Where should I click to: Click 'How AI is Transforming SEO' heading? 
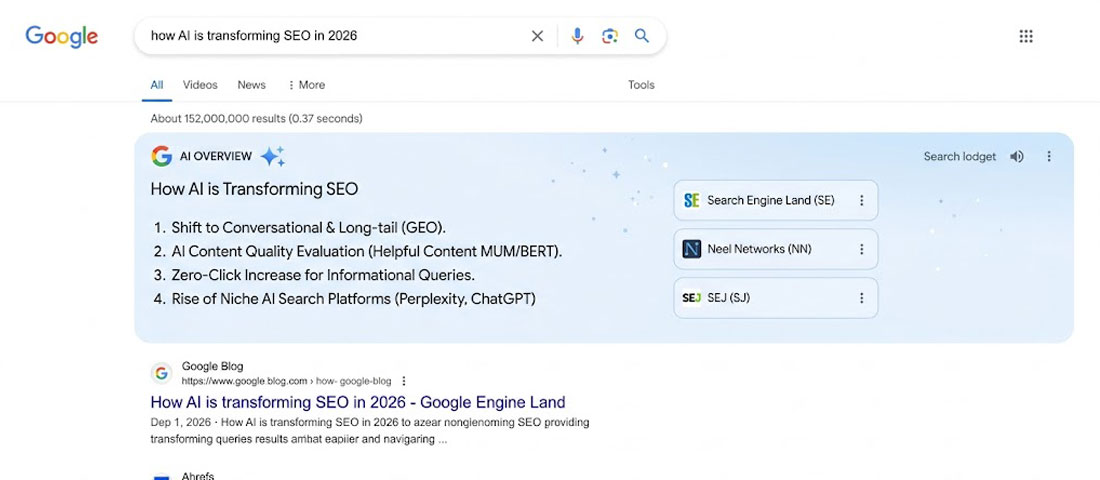254,189
